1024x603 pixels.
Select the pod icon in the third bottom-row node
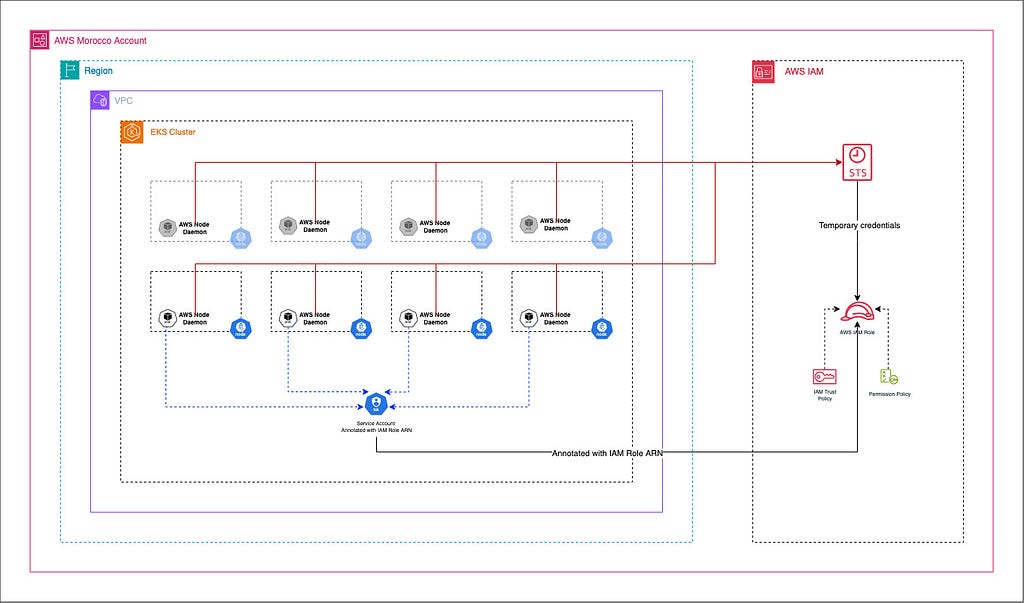point(408,318)
